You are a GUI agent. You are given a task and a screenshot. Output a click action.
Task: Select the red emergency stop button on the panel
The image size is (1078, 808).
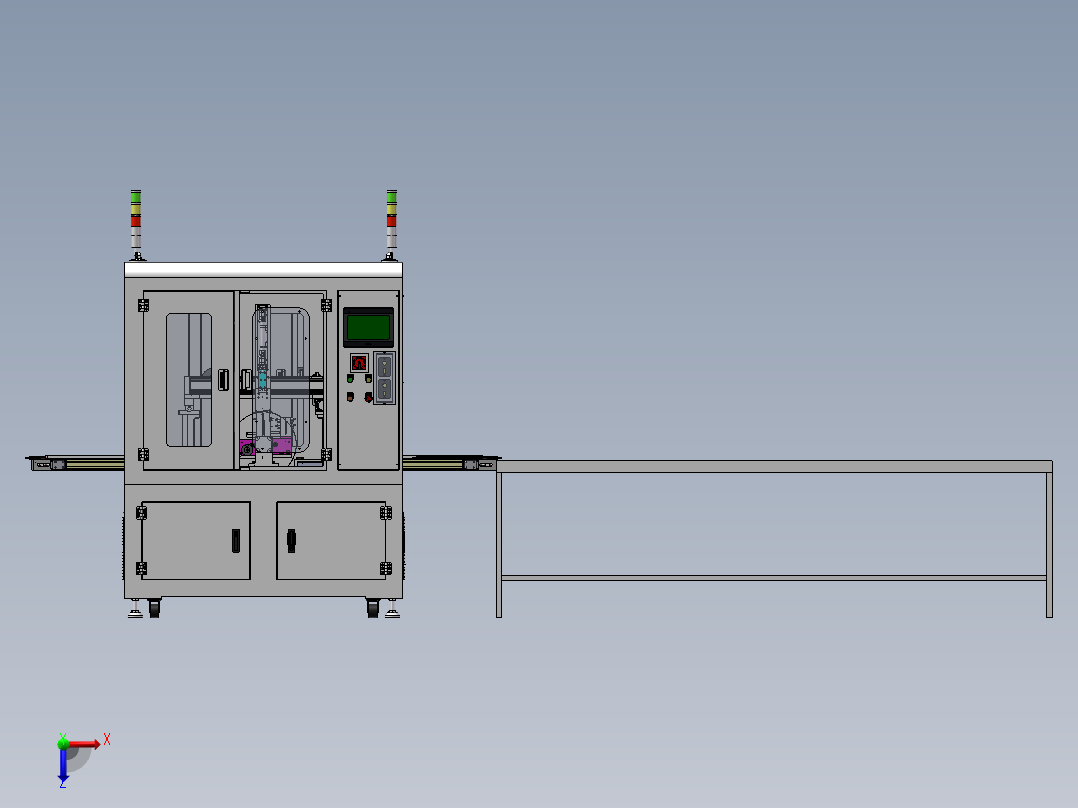pos(368,397)
